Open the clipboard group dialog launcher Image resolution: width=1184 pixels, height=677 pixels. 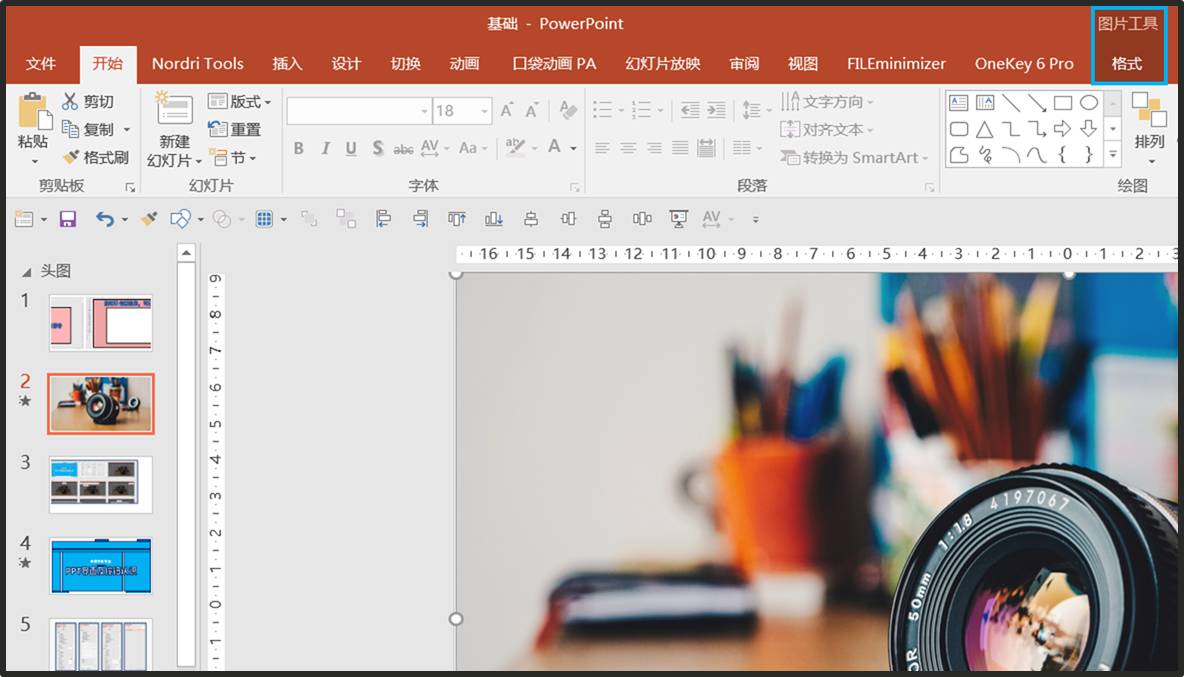coord(130,187)
